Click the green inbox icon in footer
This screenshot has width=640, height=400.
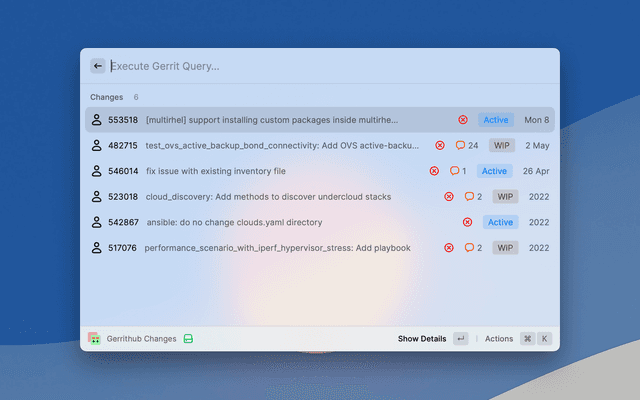[189, 339]
